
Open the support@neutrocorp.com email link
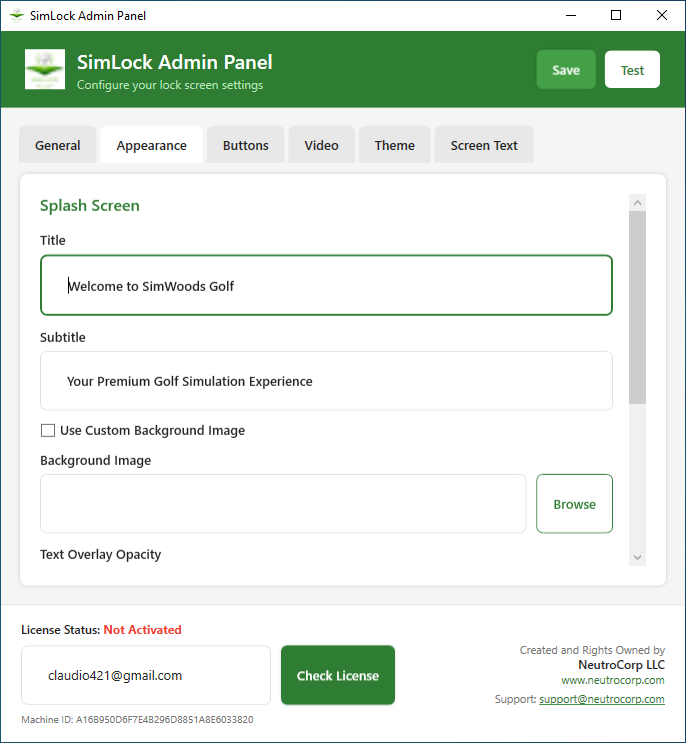pos(601,700)
